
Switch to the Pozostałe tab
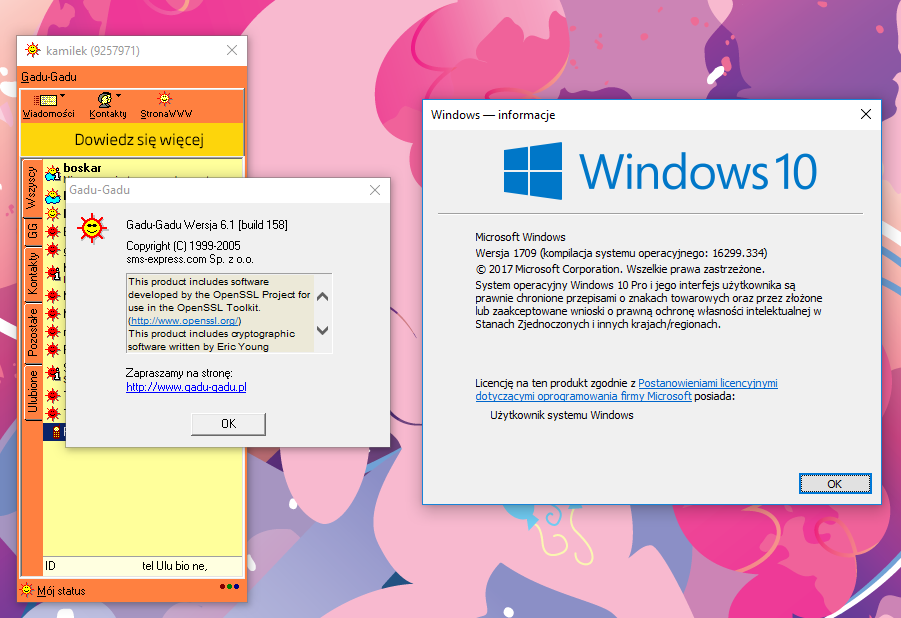click(x=32, y=333)
